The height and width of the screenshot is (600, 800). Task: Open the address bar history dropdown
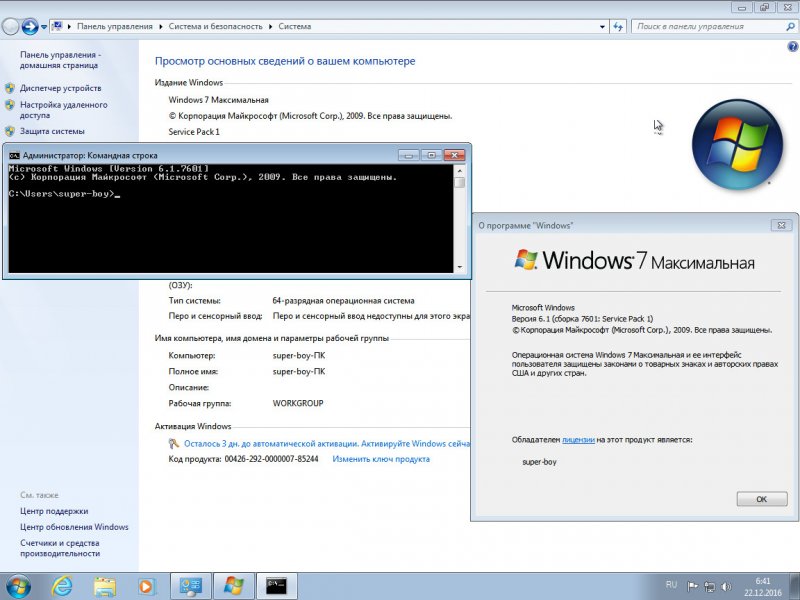602,27
